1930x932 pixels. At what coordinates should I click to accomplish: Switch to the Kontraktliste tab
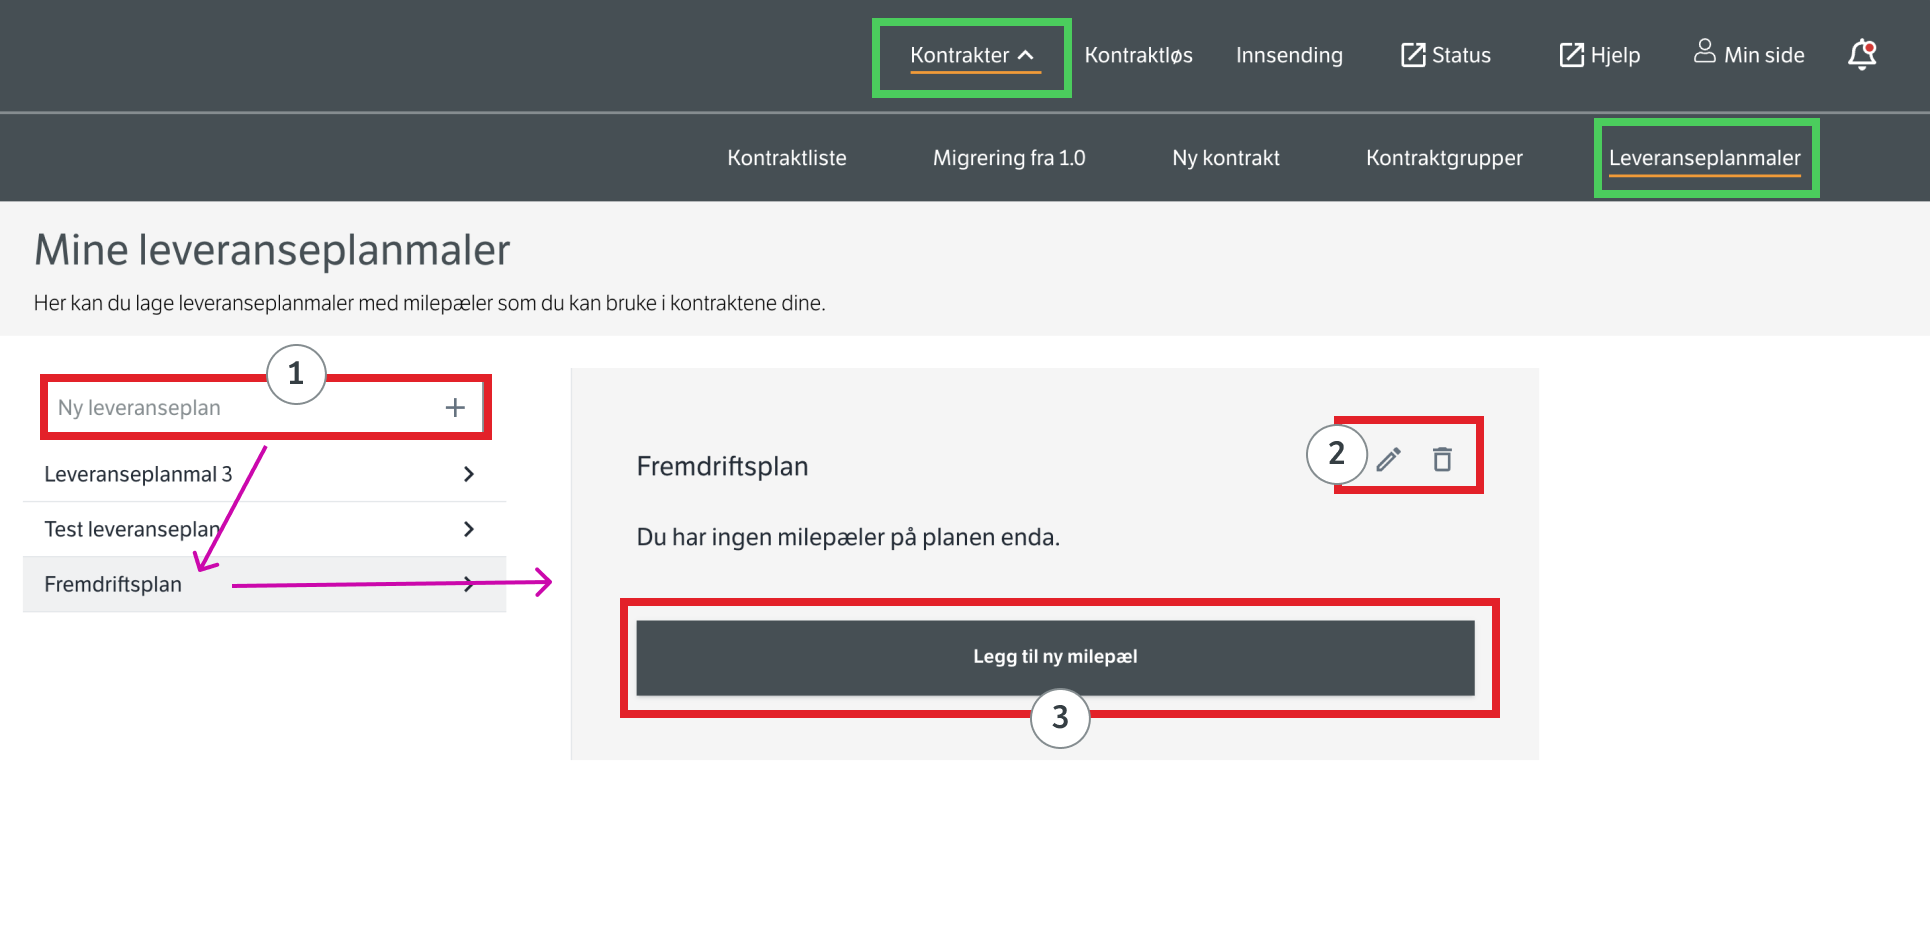[787, 158]
